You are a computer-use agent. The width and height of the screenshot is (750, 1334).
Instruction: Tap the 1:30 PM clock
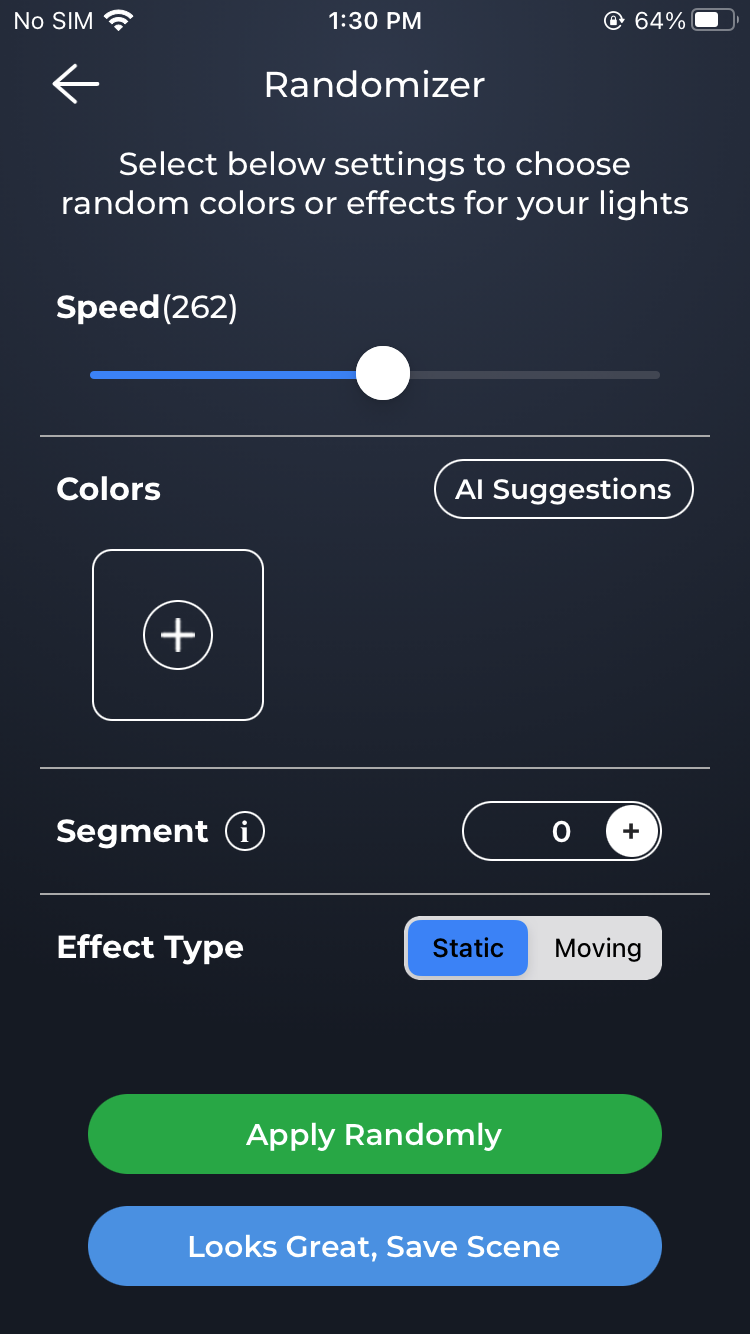(x=375, y=20)
